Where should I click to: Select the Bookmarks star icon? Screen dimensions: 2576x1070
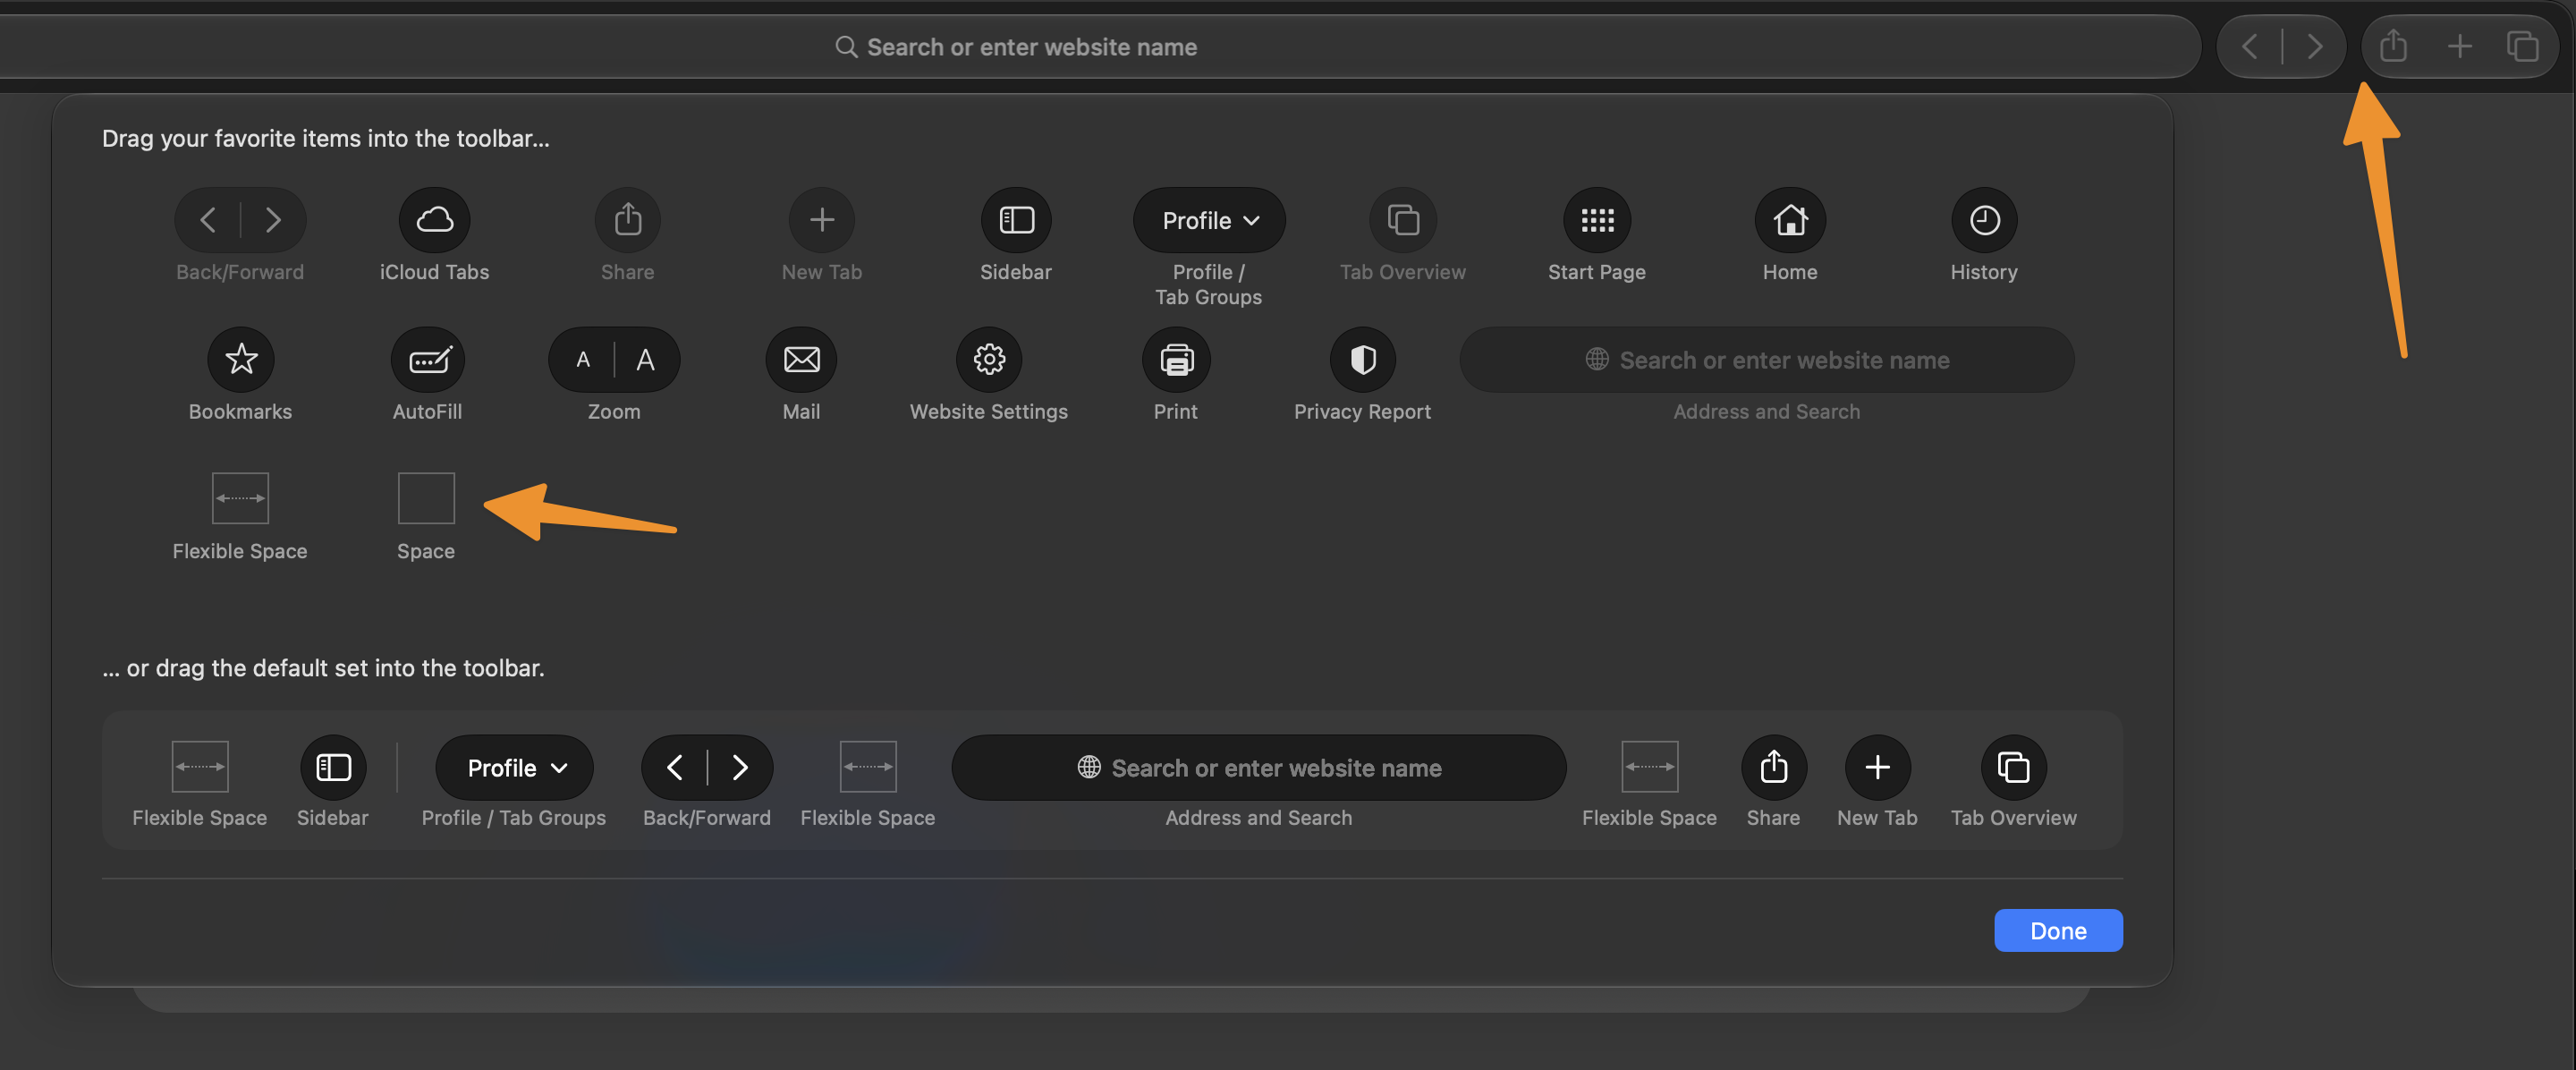pos(240,359)
